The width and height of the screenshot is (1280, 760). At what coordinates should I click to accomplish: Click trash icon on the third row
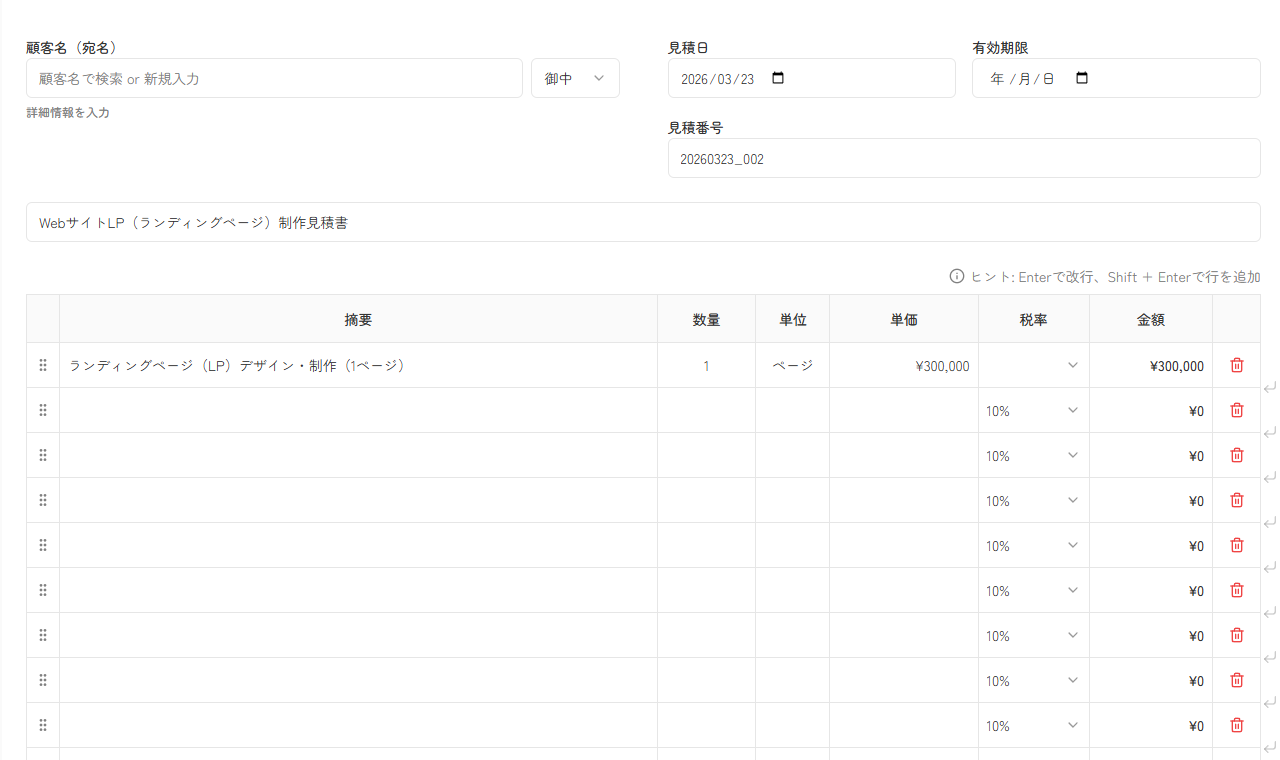point(1236,456)
